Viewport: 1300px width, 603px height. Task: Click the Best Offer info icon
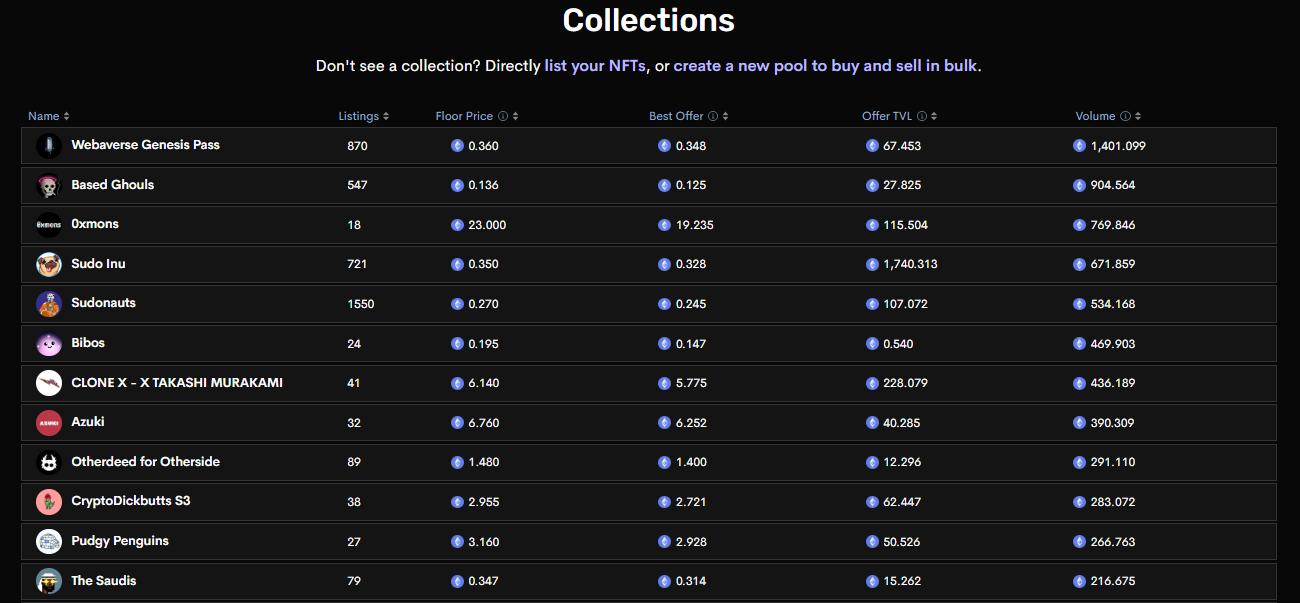[713, 116]
